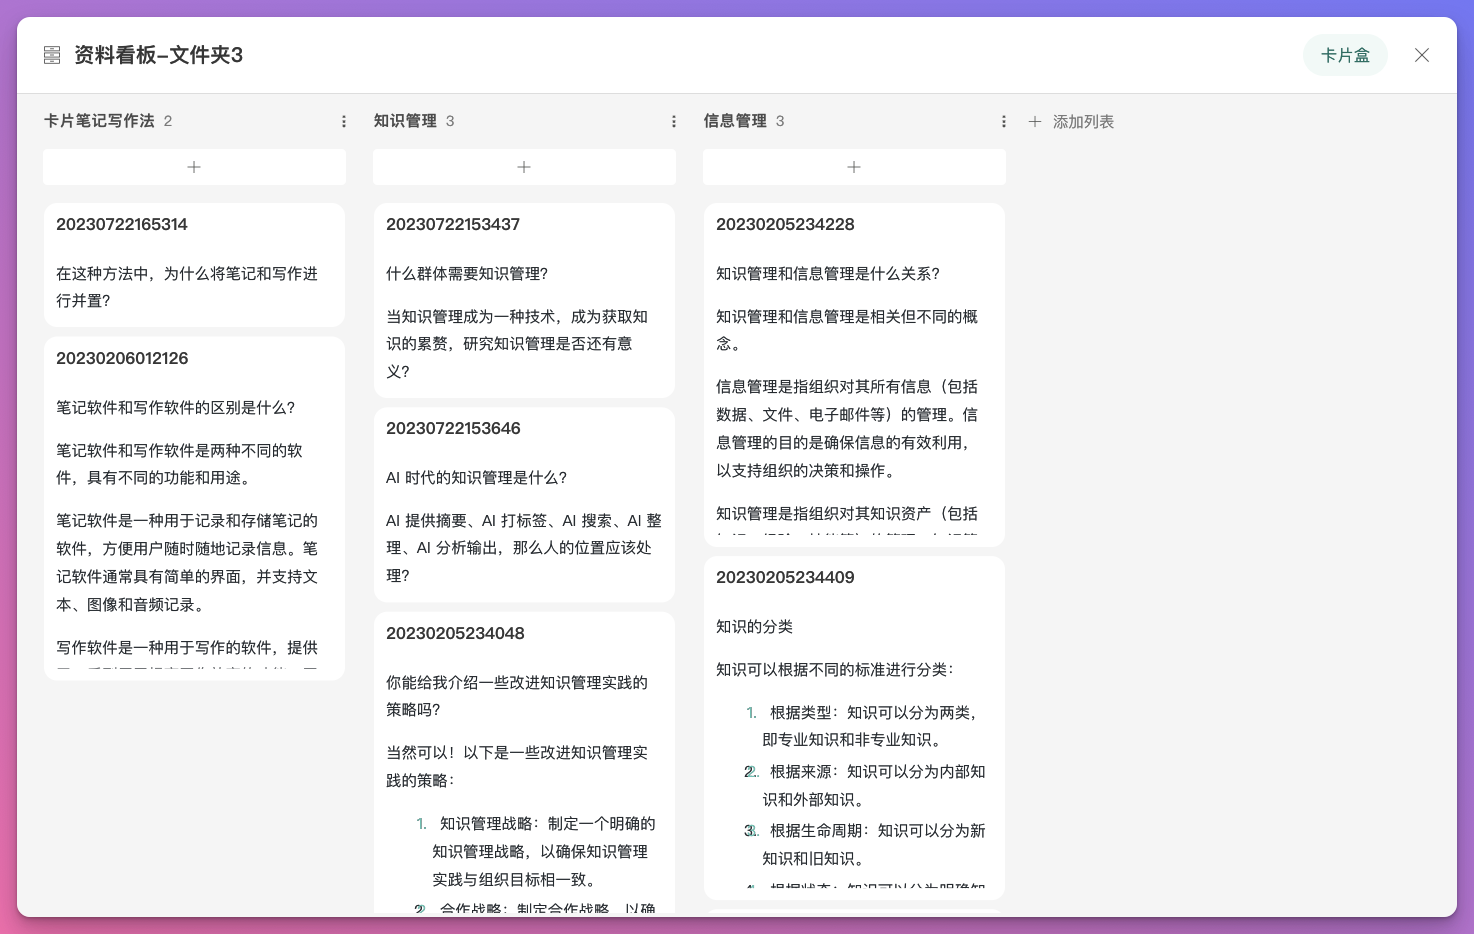Click the board icon beside 资料看板-文件夹3
This screenshot has height=934, width=1474.
52,55
